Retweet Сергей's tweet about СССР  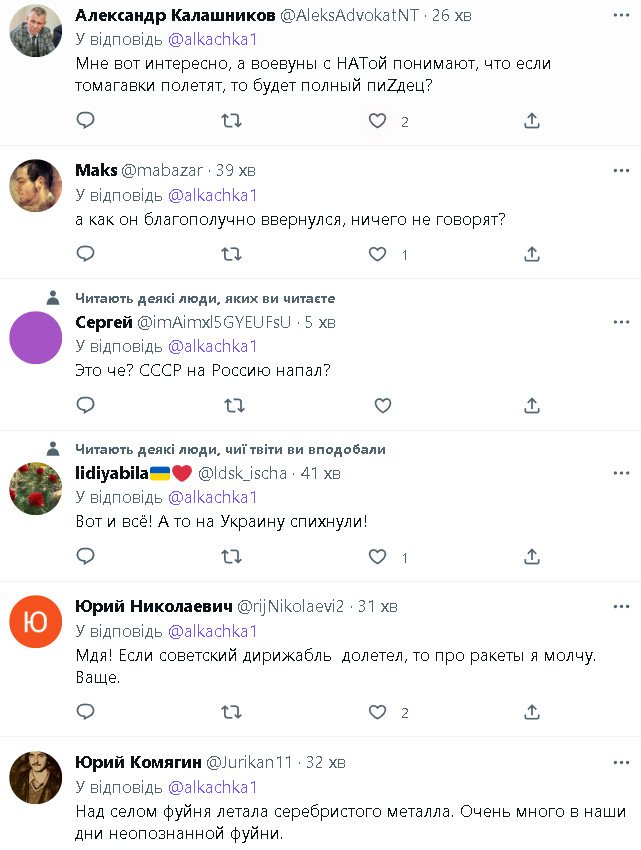[x=231, y=405]
